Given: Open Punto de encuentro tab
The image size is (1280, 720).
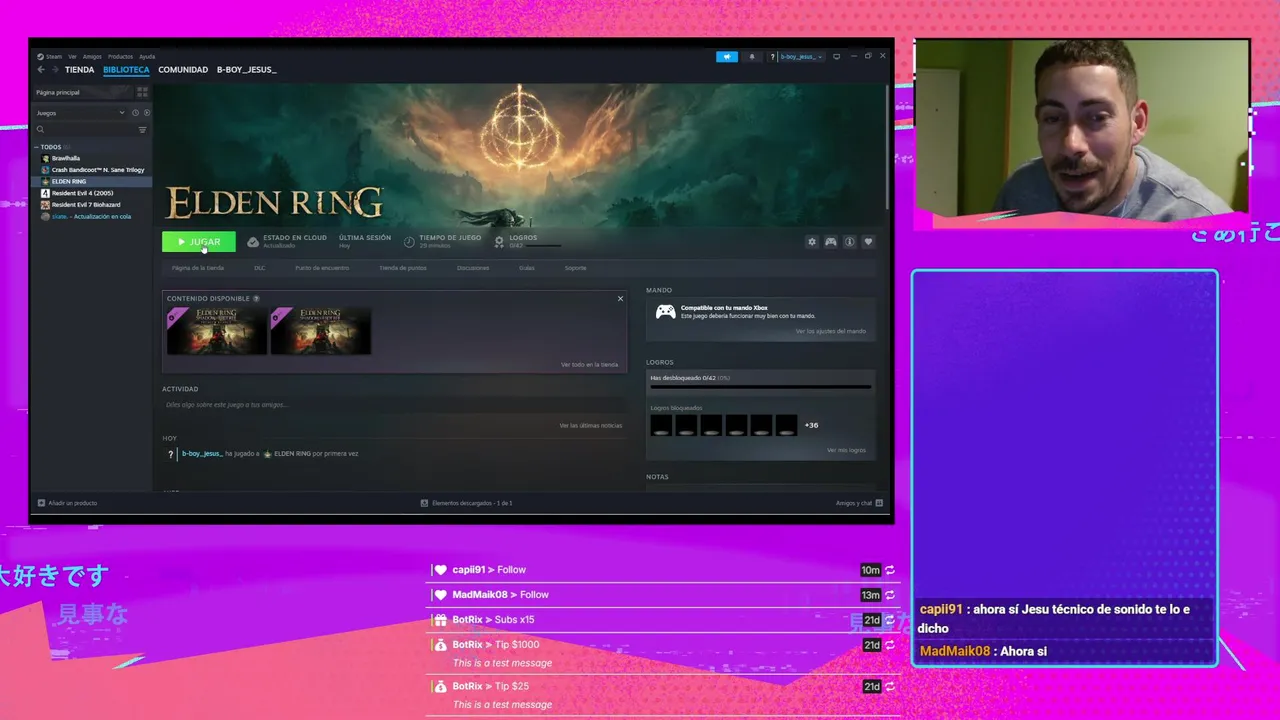Looking at the screenshot, I should point(322,268).
